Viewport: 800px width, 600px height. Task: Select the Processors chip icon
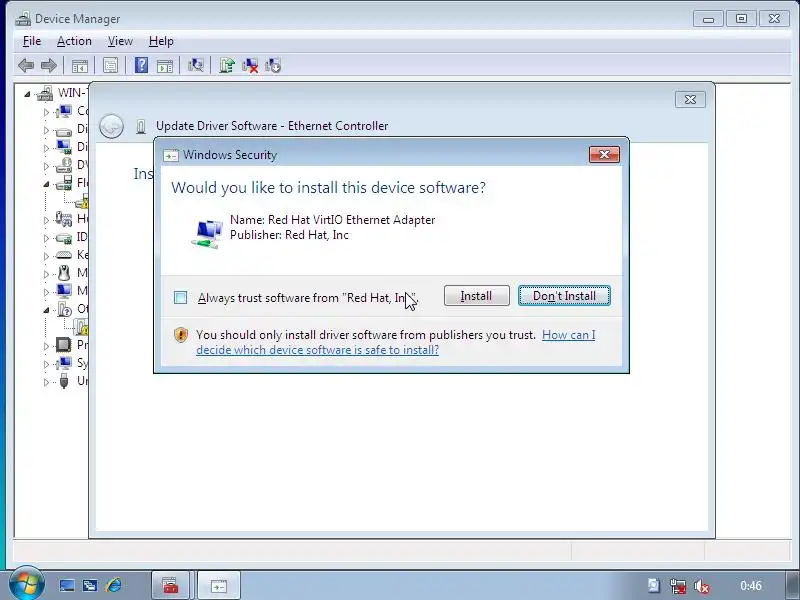[x=64, y=345]
